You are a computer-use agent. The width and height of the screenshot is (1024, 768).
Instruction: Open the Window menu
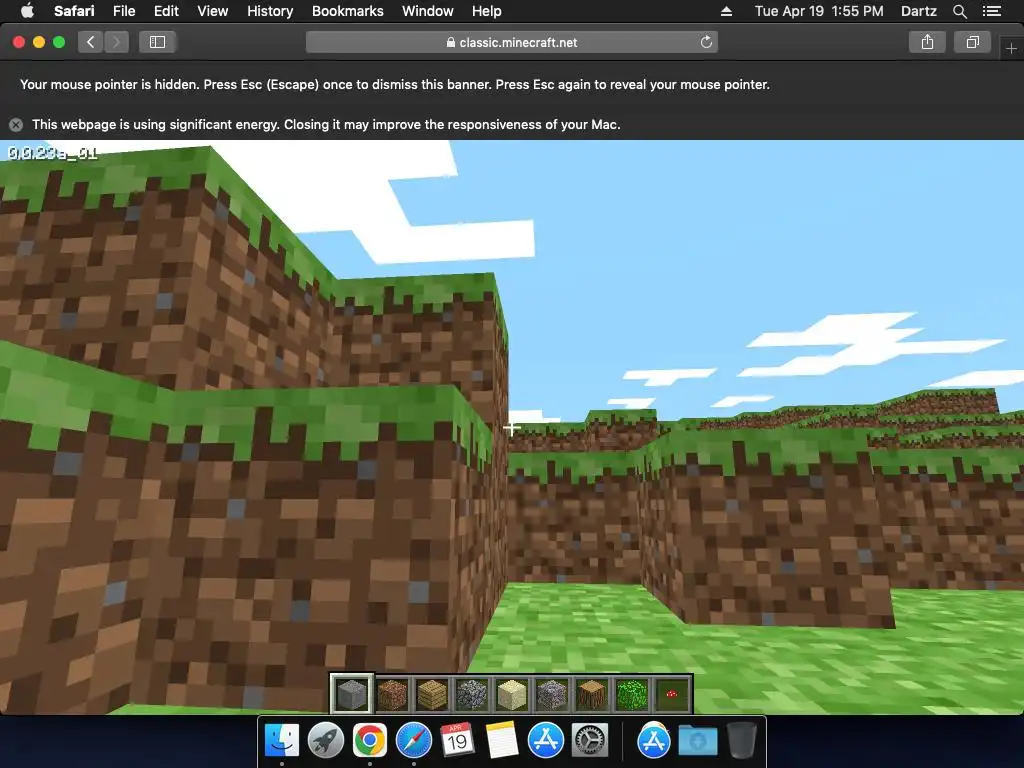pyautogui.click(x=427, y=11)
